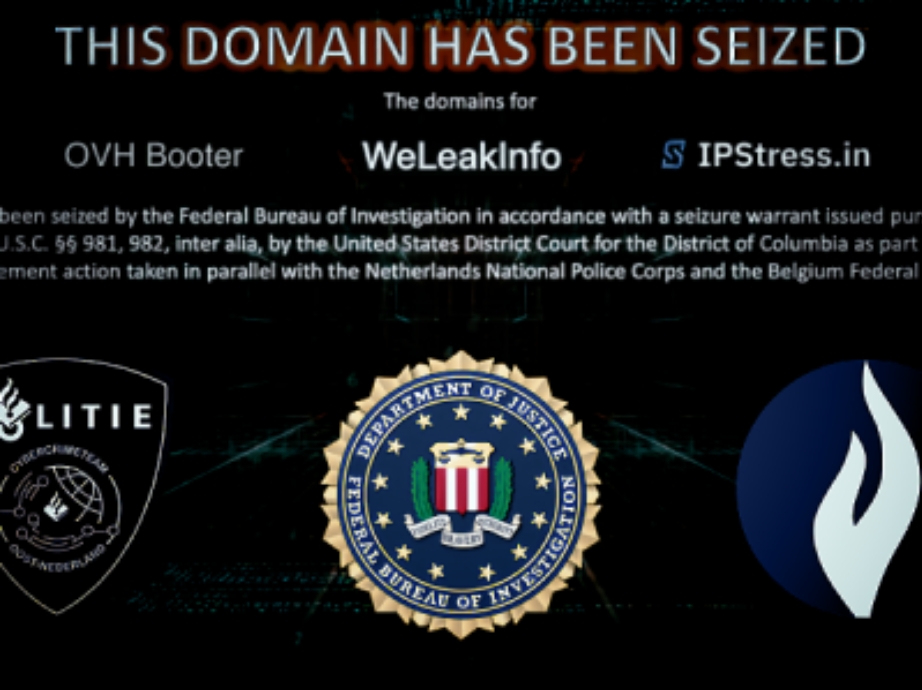922x690 pixels.
Task: Click the Cybercrimeteam Oost-Nederland circular emblem
Action: pyautogui.click(x=58, y=510)
